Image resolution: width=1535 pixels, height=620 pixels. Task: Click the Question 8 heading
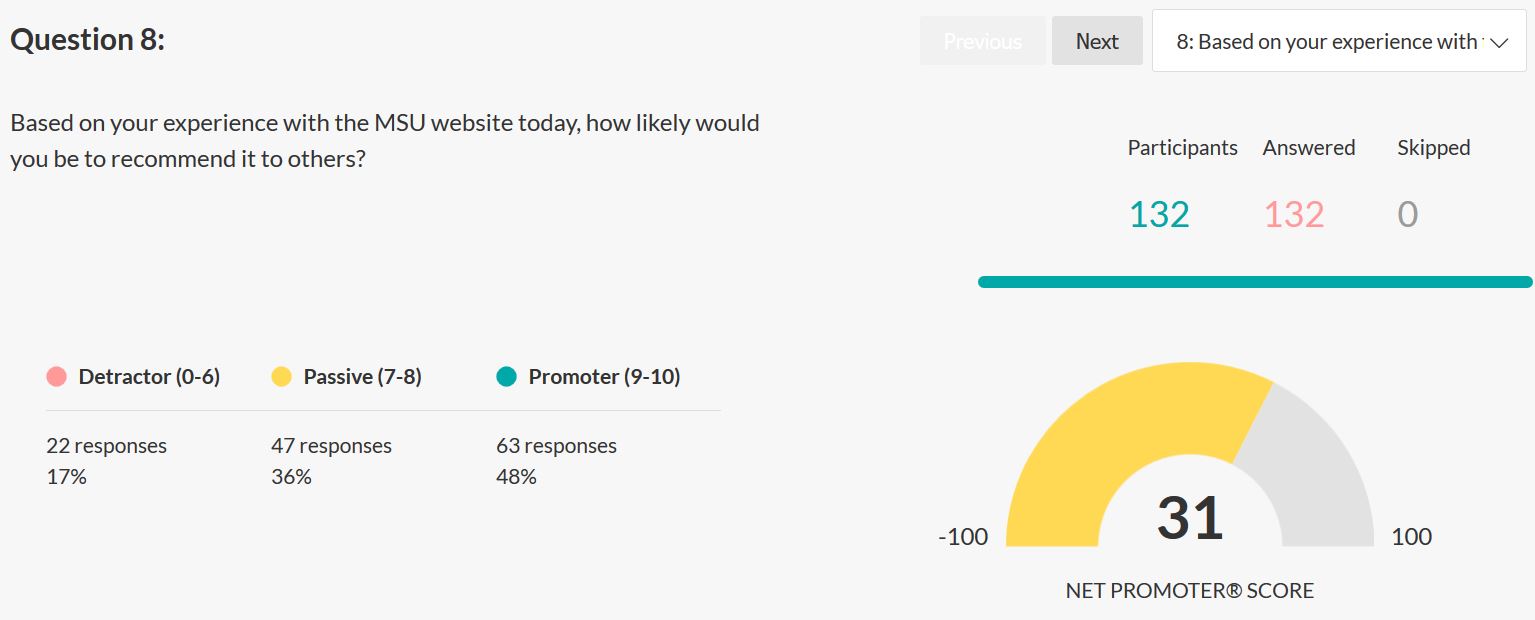pyautogui.click(x=87, y=40)
